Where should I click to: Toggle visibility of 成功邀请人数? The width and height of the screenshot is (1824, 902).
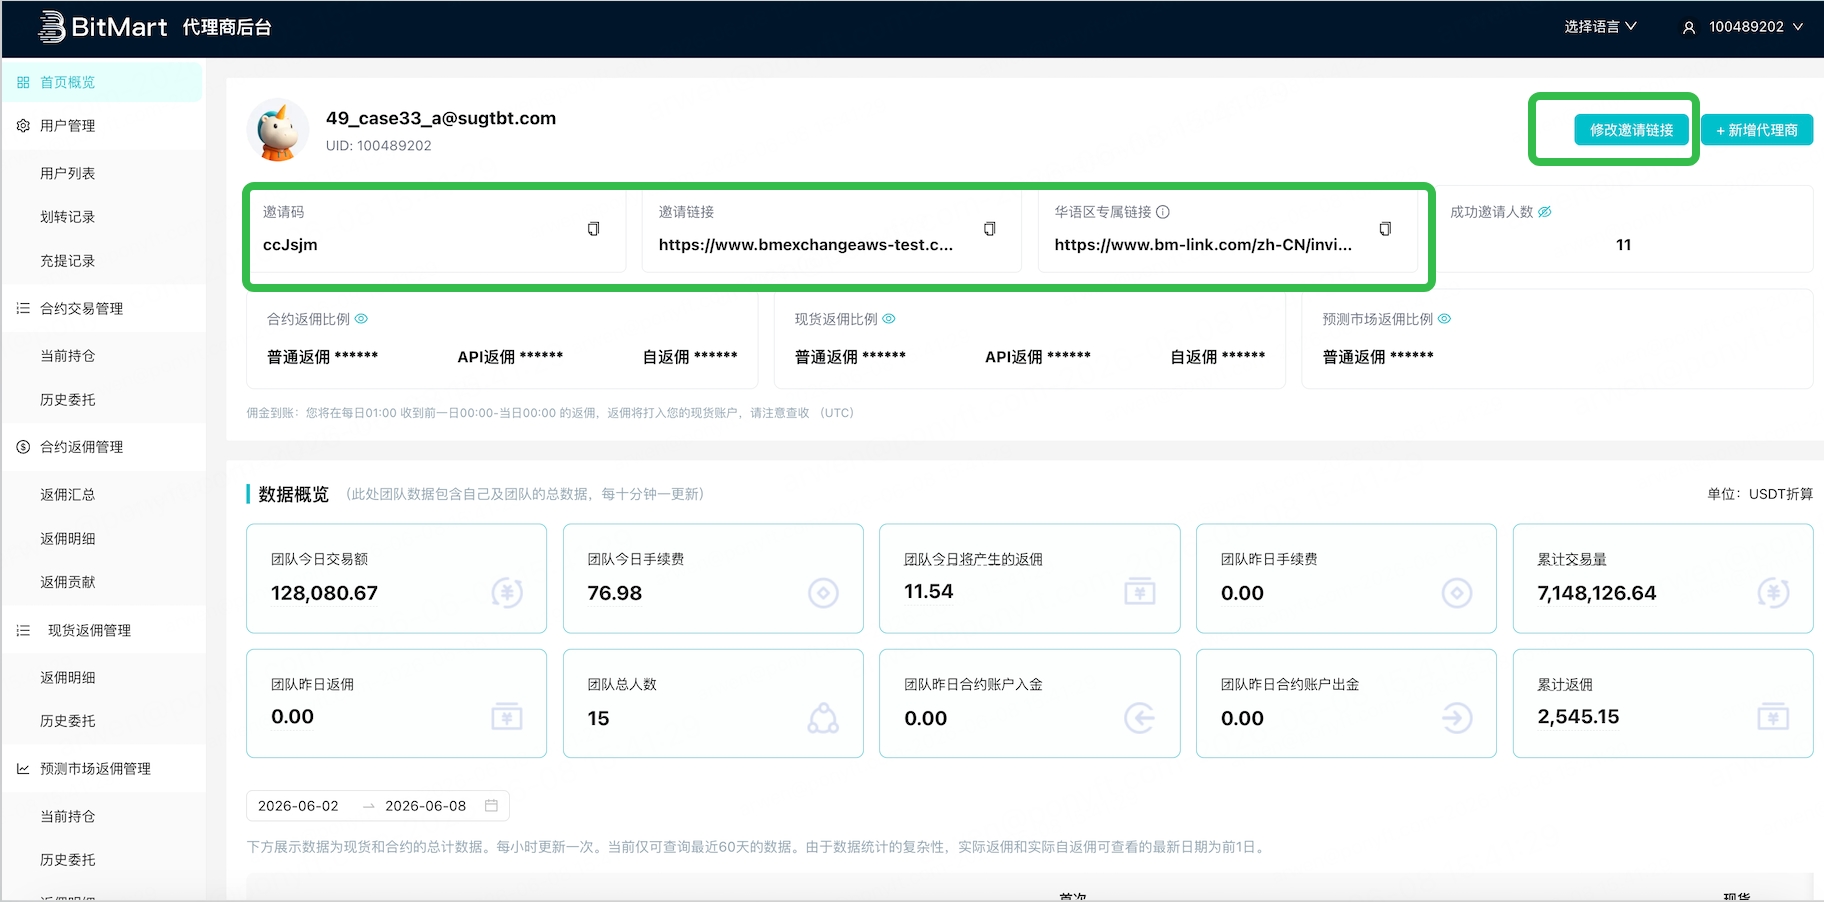(x=1545, y=212)
